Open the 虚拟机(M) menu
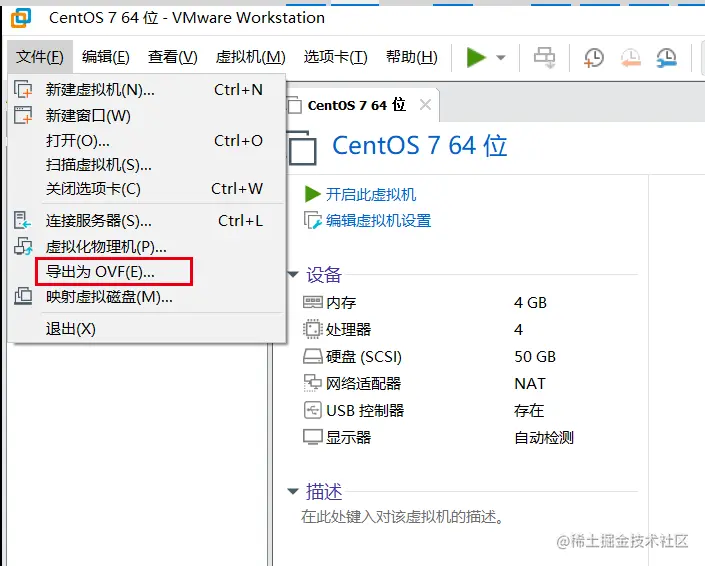This screenshot has width=705, height=566. click(250, 57)
